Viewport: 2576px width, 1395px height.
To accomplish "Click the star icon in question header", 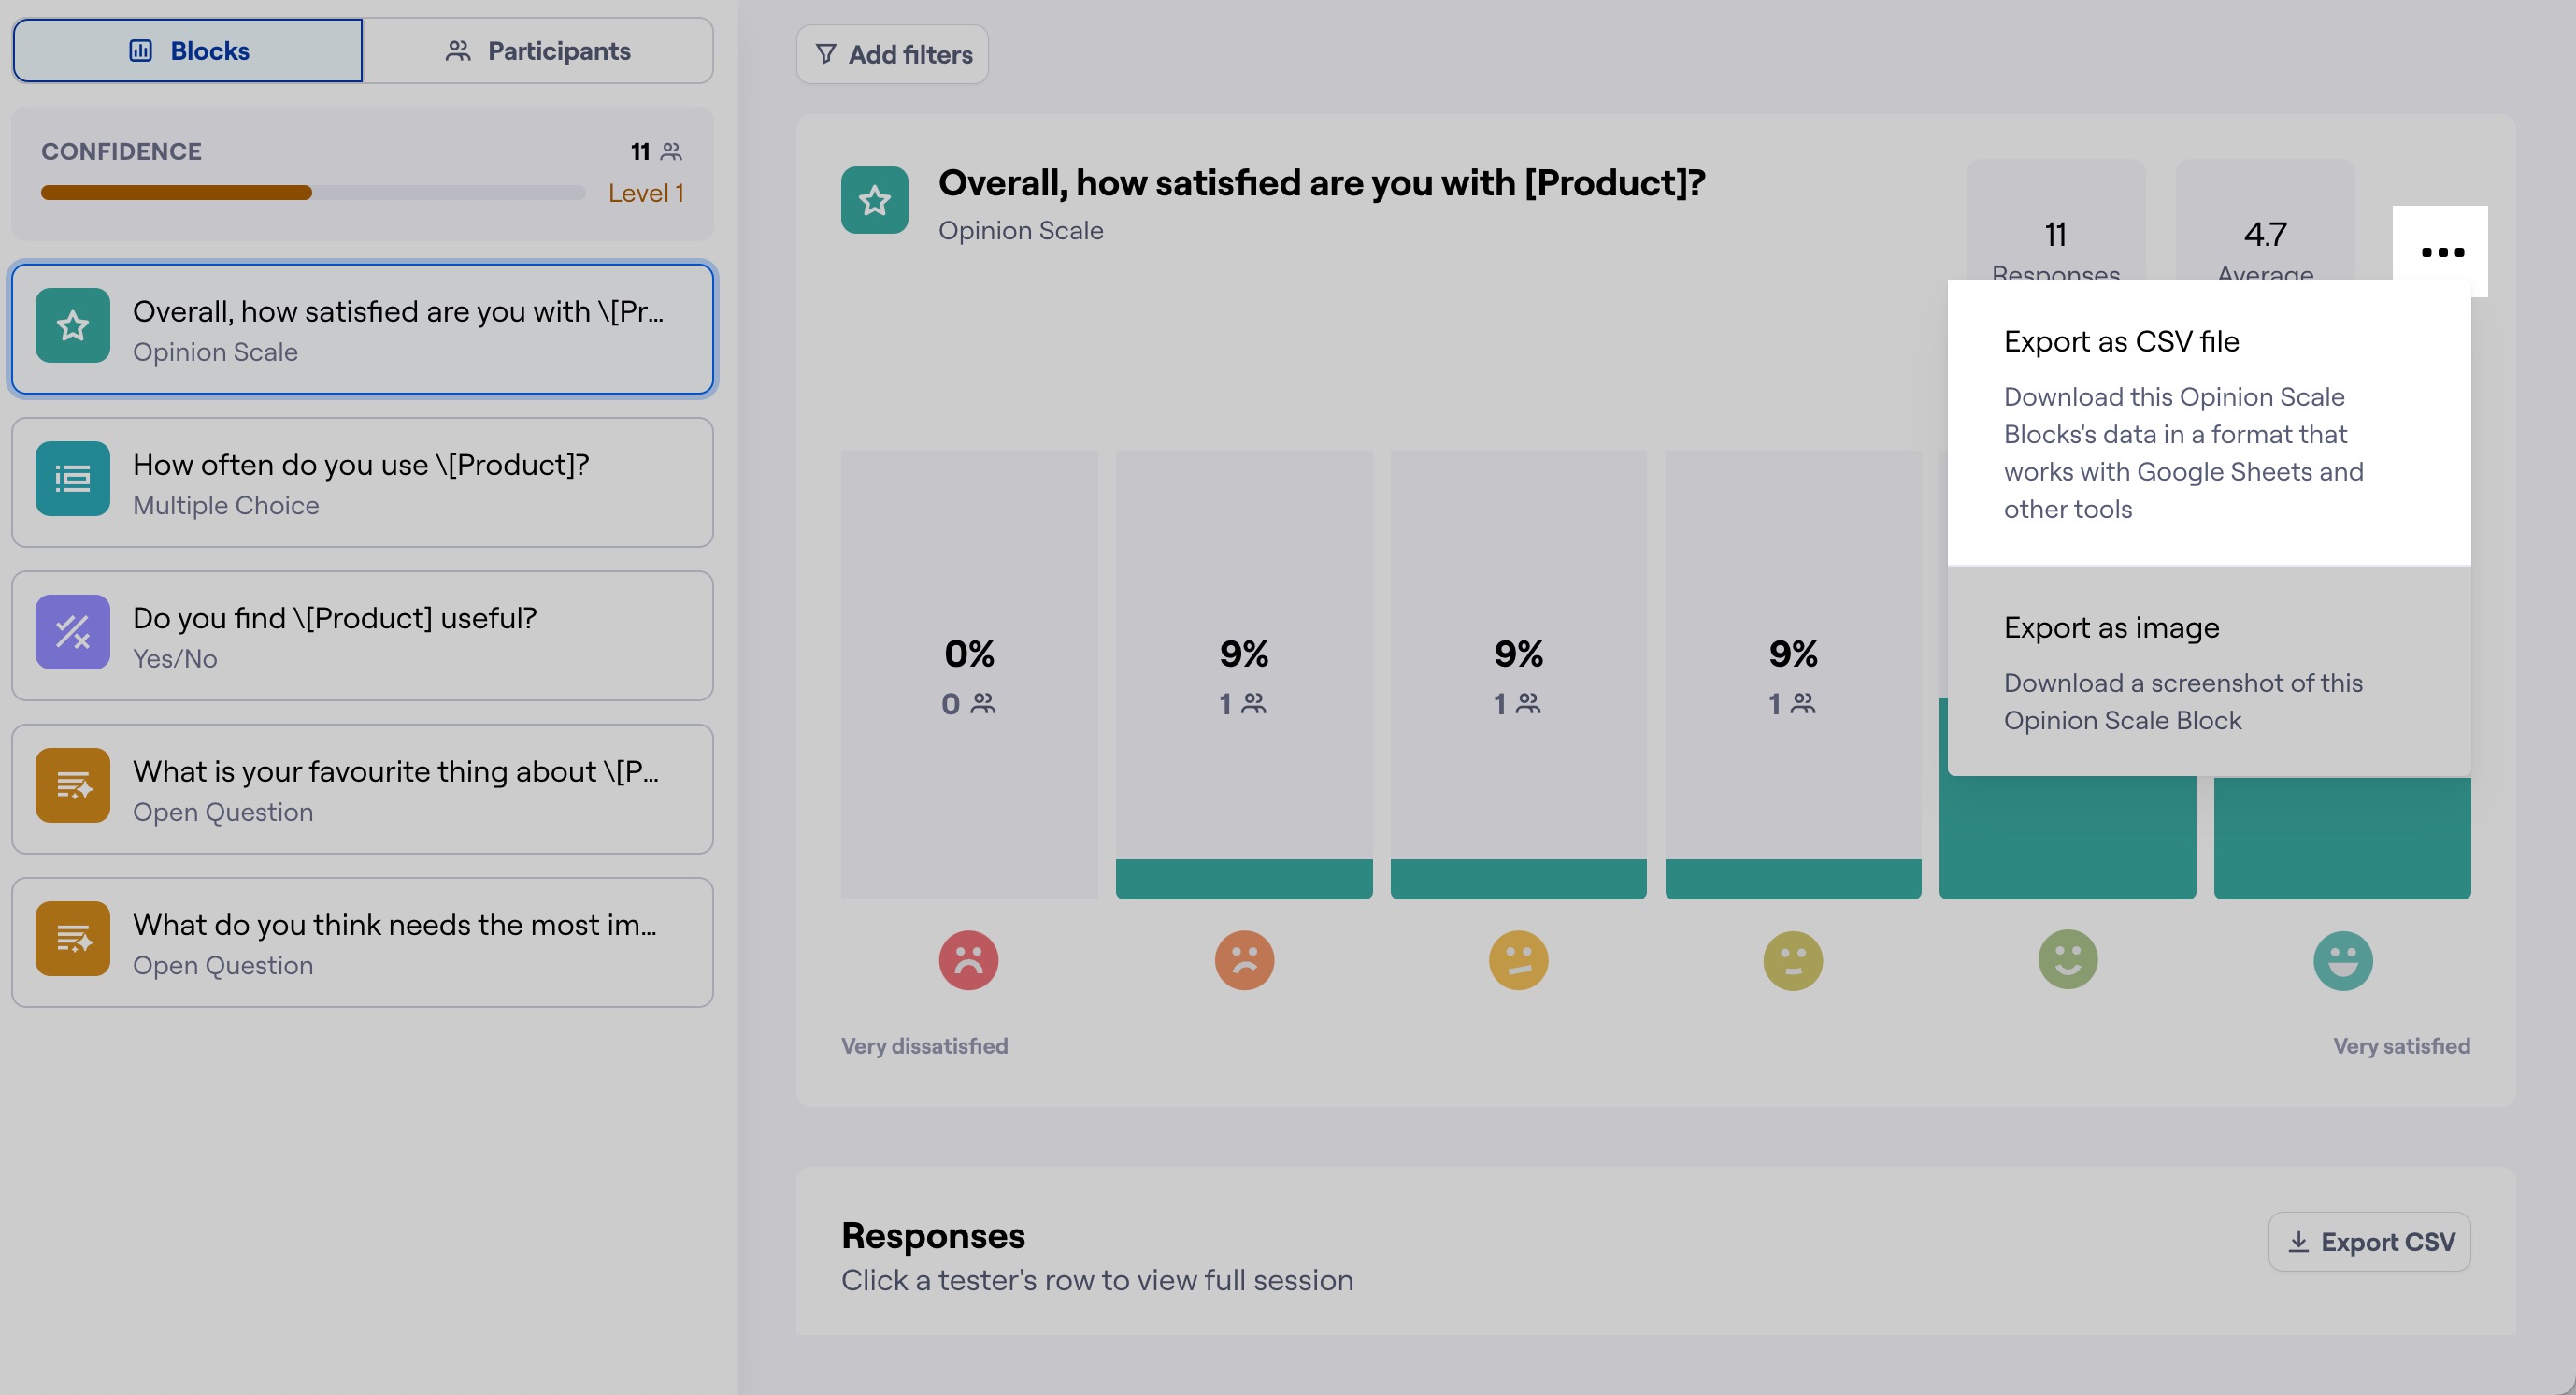I will (x=874, y=200).
